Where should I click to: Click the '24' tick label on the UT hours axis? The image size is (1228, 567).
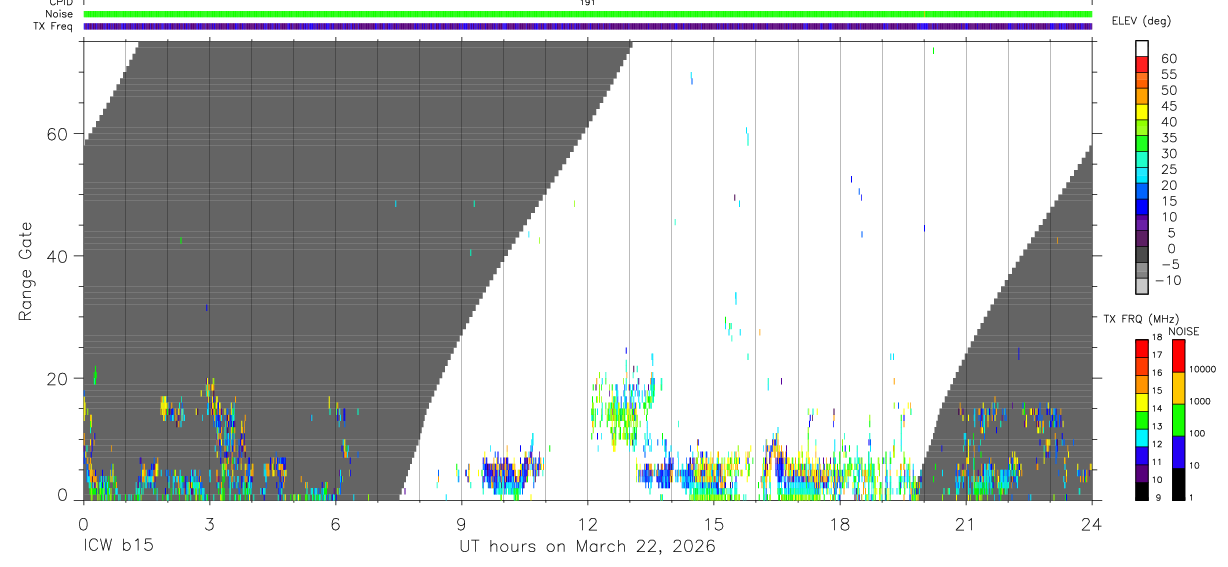click(x=1092, y=524)
